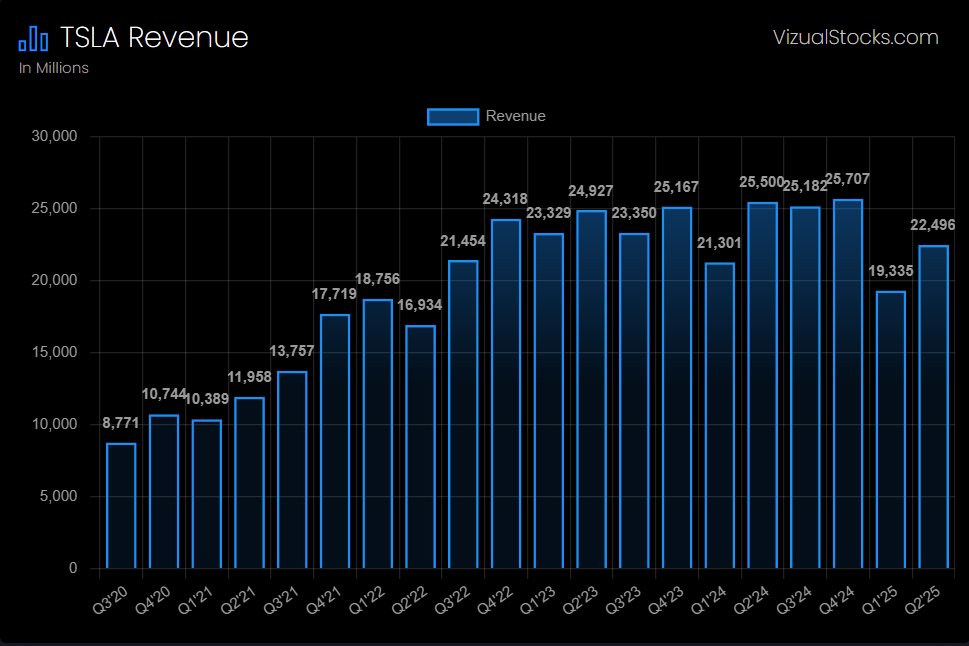Image resolution: width=969 pixels, height=646 pixels.
Task: Click the 19,335 data label
Action: click(891, 271)
